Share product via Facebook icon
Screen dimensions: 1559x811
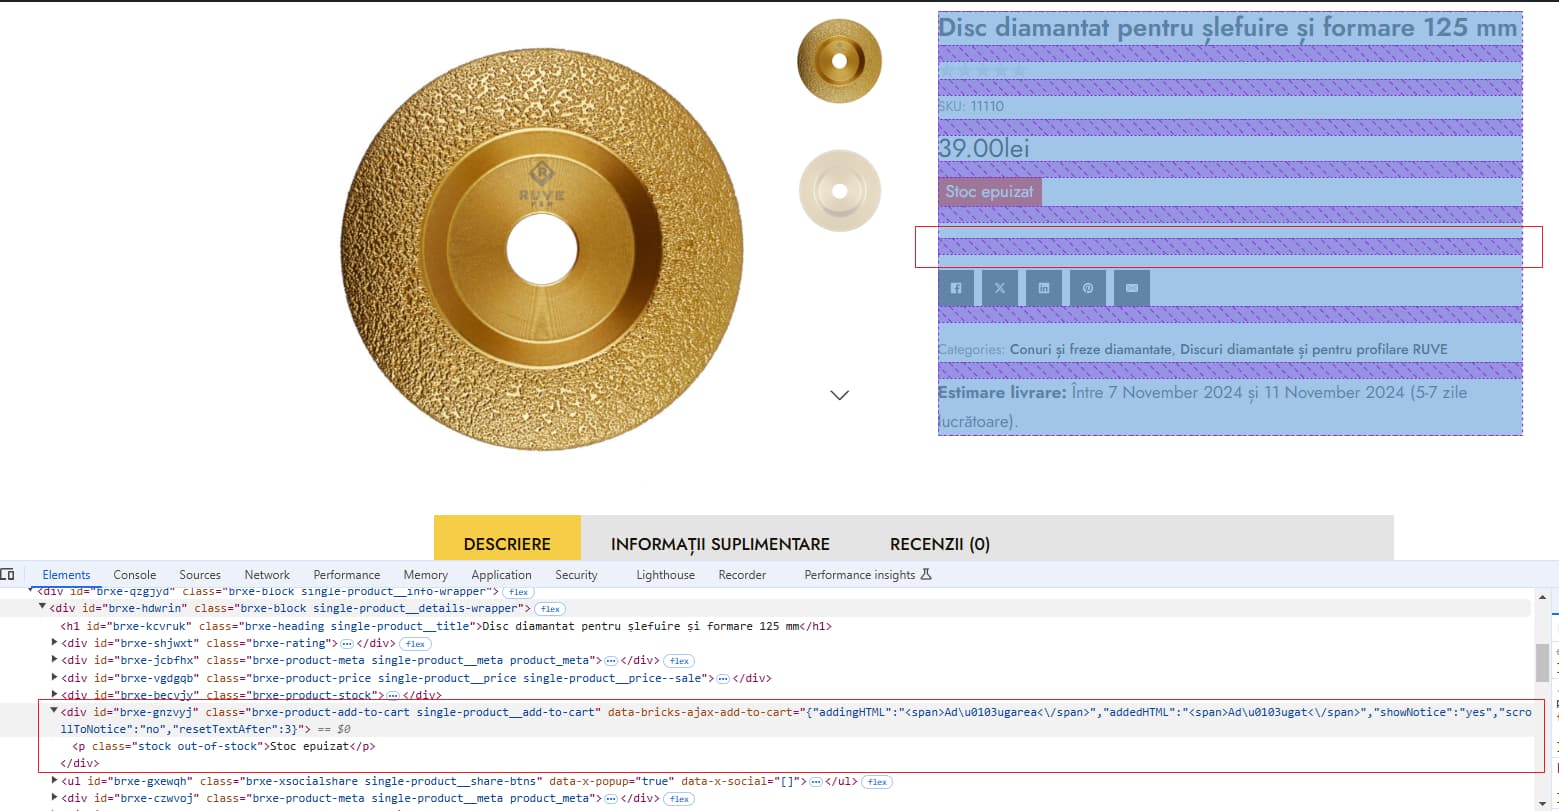[x=956, y=288]
